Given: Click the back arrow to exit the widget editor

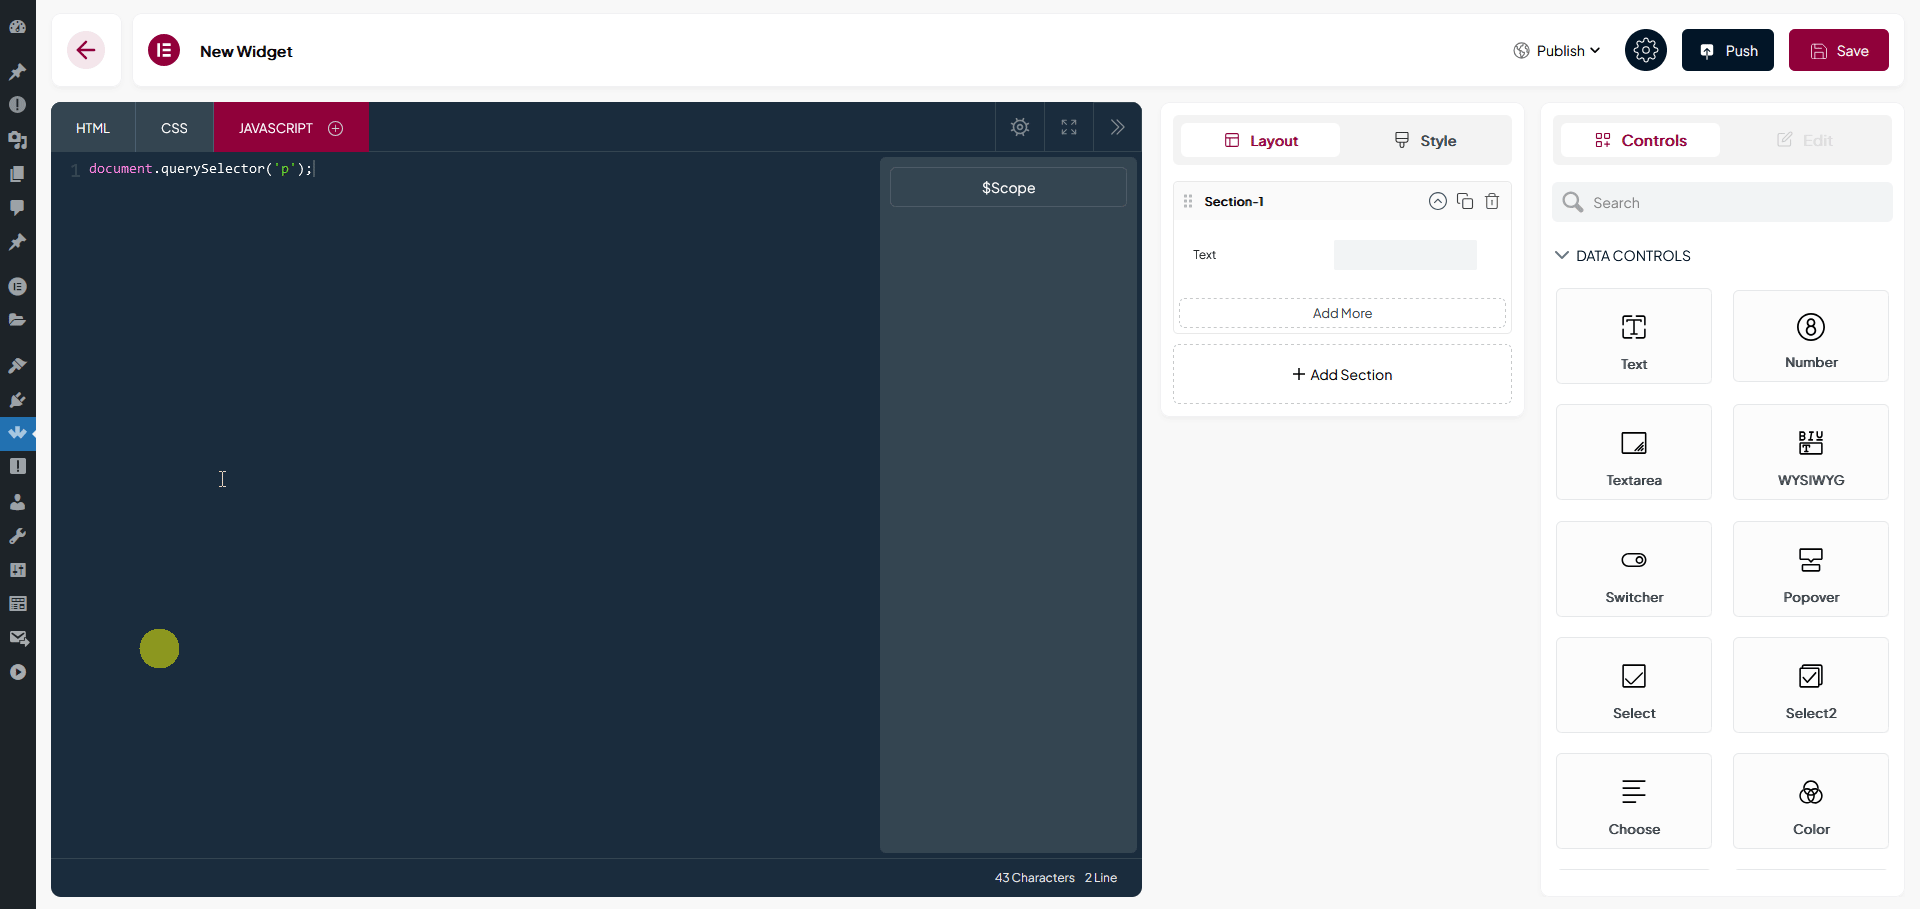Looking at the screenshot, I should pyautogui.click(x=86, y=50).
